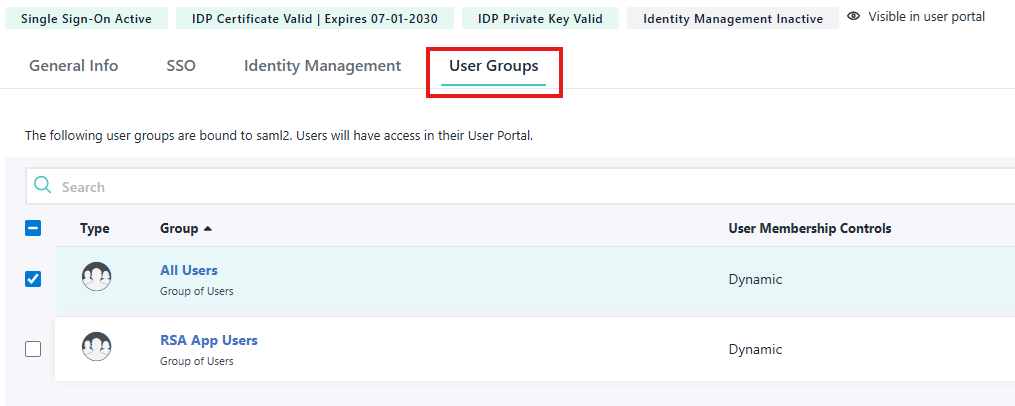Open the General Info tab
Screen dimensions: 1015x406
(73, 66)
